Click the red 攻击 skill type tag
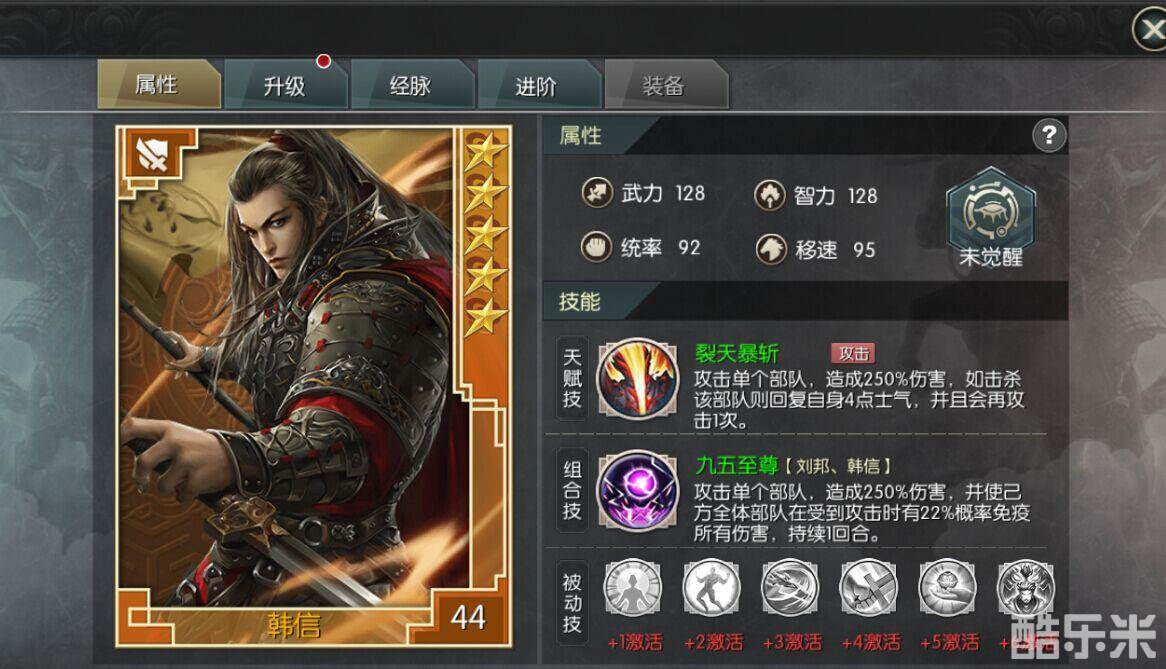The width and height of the screenshot is (1166, 669). (x=853, y=353)
